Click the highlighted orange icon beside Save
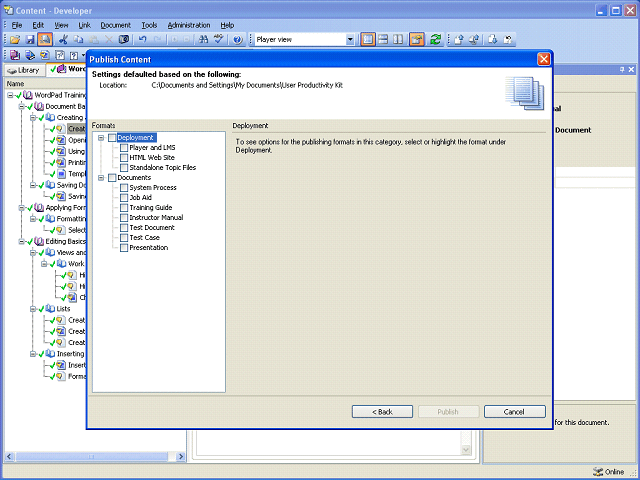The image size is (640, 480). pos(45,40)
